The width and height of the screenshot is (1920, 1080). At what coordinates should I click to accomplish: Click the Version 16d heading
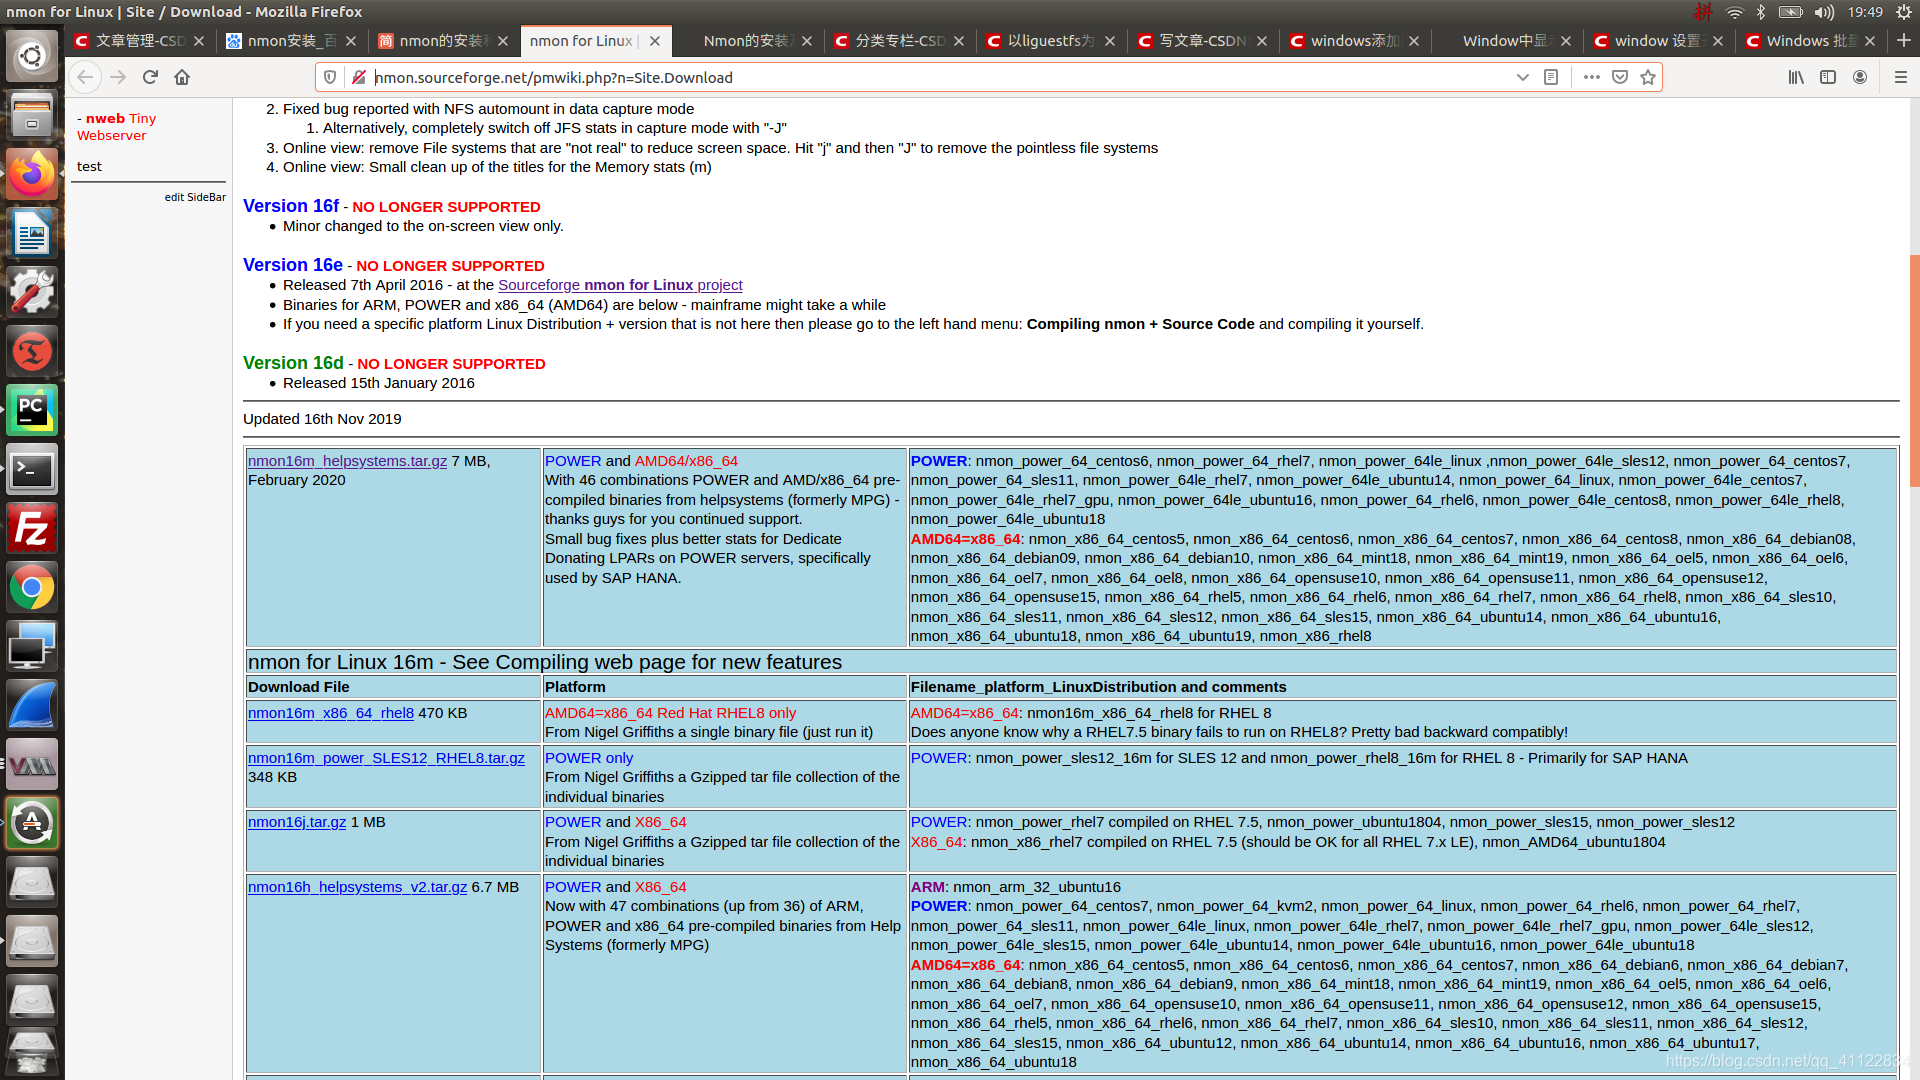click(x=293, y=363)
